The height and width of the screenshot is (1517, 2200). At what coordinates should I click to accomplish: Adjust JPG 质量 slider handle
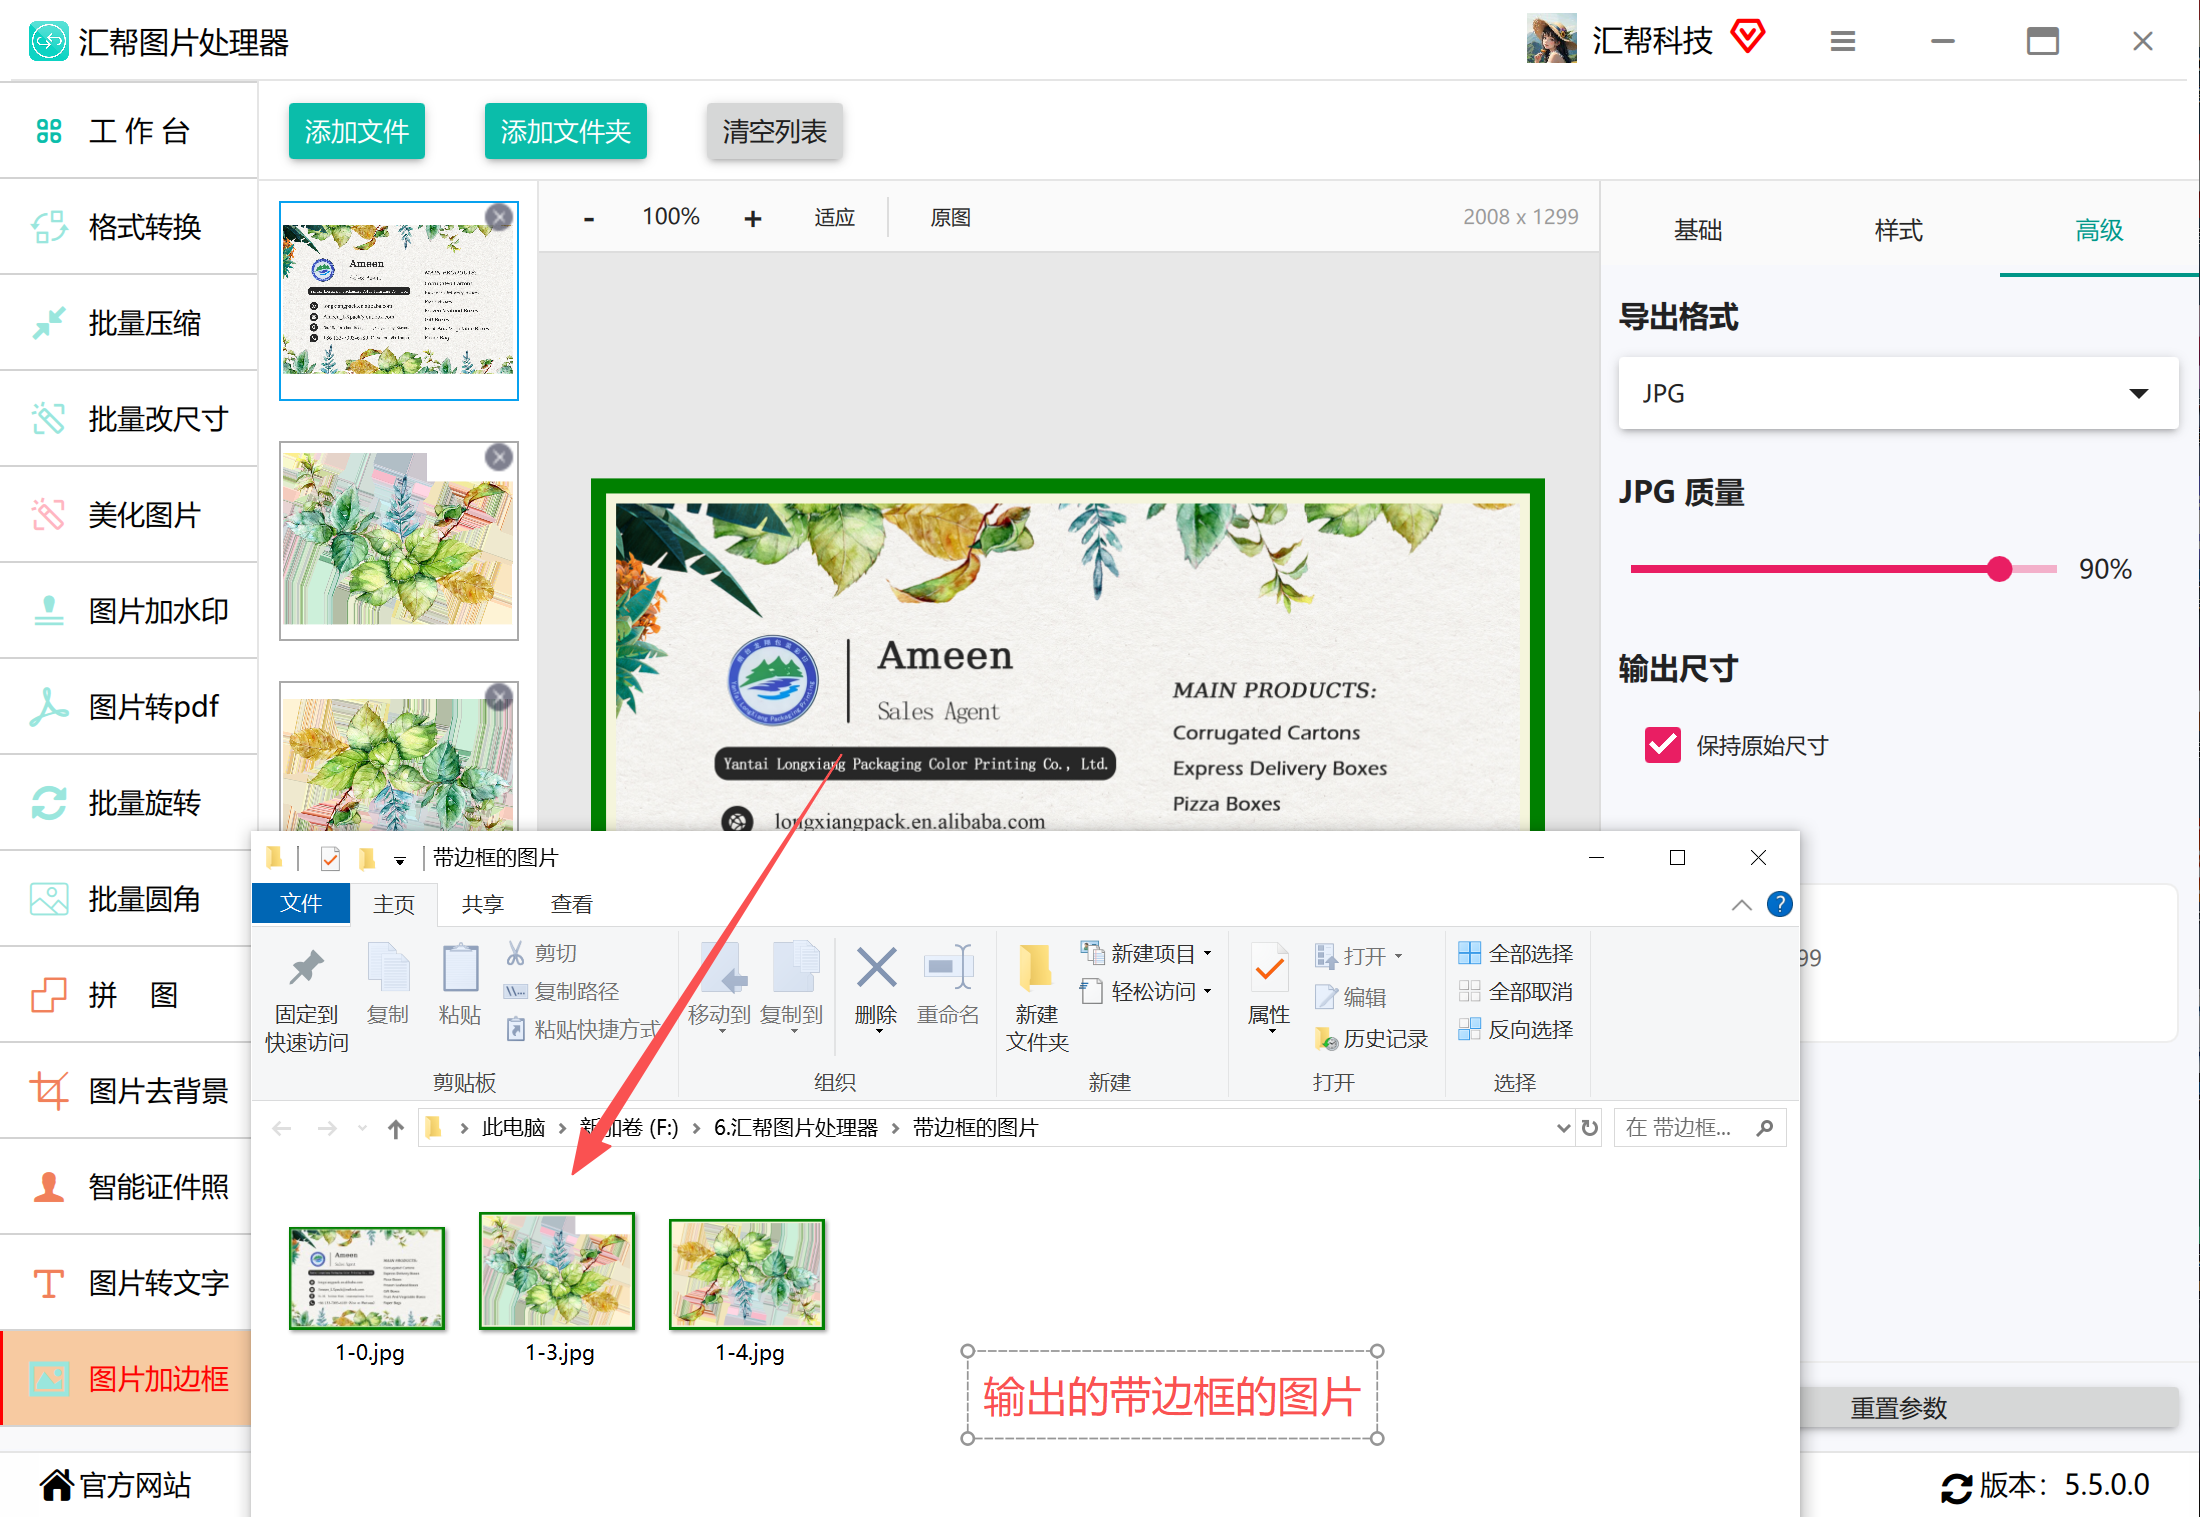click(1999, 569)
